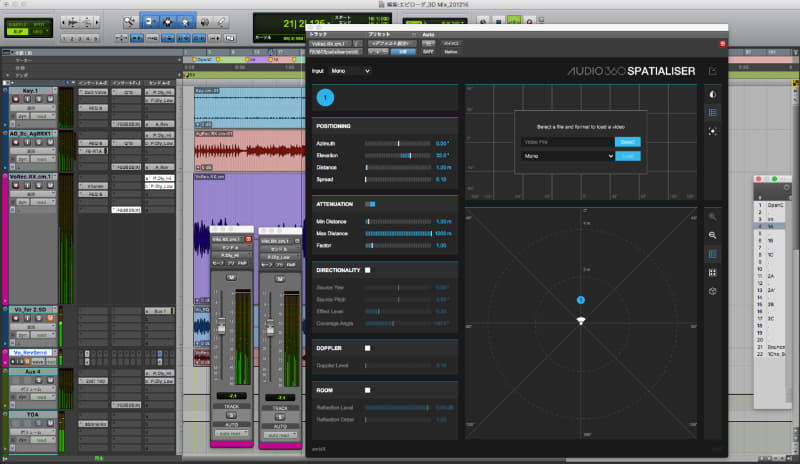Open automation mode selector on VoRec.RX.cm.1 track
The image size is (800, 464).
(x=42, y=202)
